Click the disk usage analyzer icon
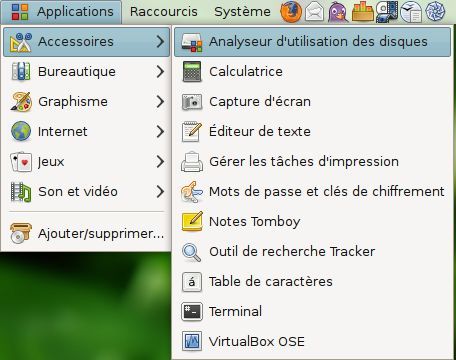The width and height of the screenshot is (456, 360). [x=192, y=42]
